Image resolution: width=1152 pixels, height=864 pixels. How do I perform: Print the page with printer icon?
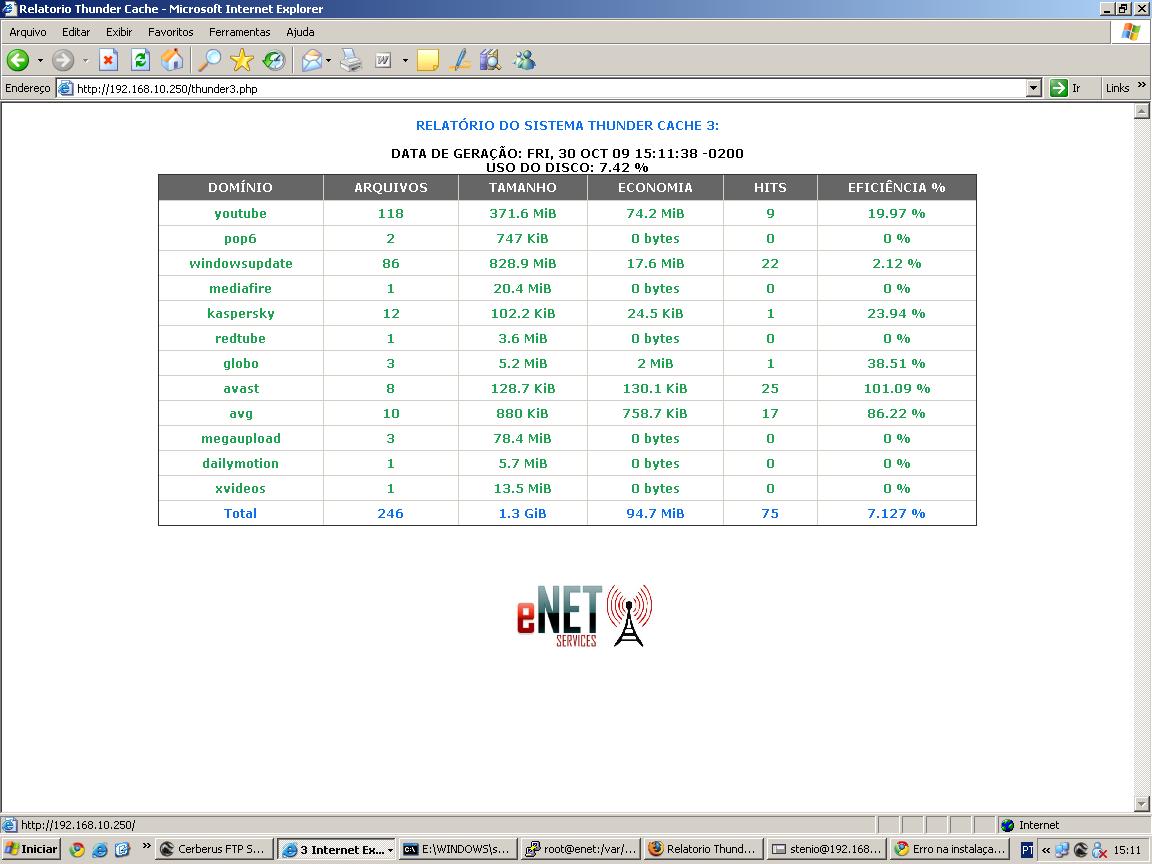pyautogui.click(x=351, y=60)
